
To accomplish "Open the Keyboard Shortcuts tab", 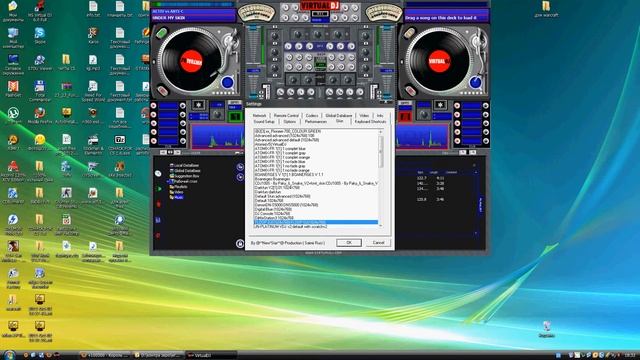I will point(370,122).
